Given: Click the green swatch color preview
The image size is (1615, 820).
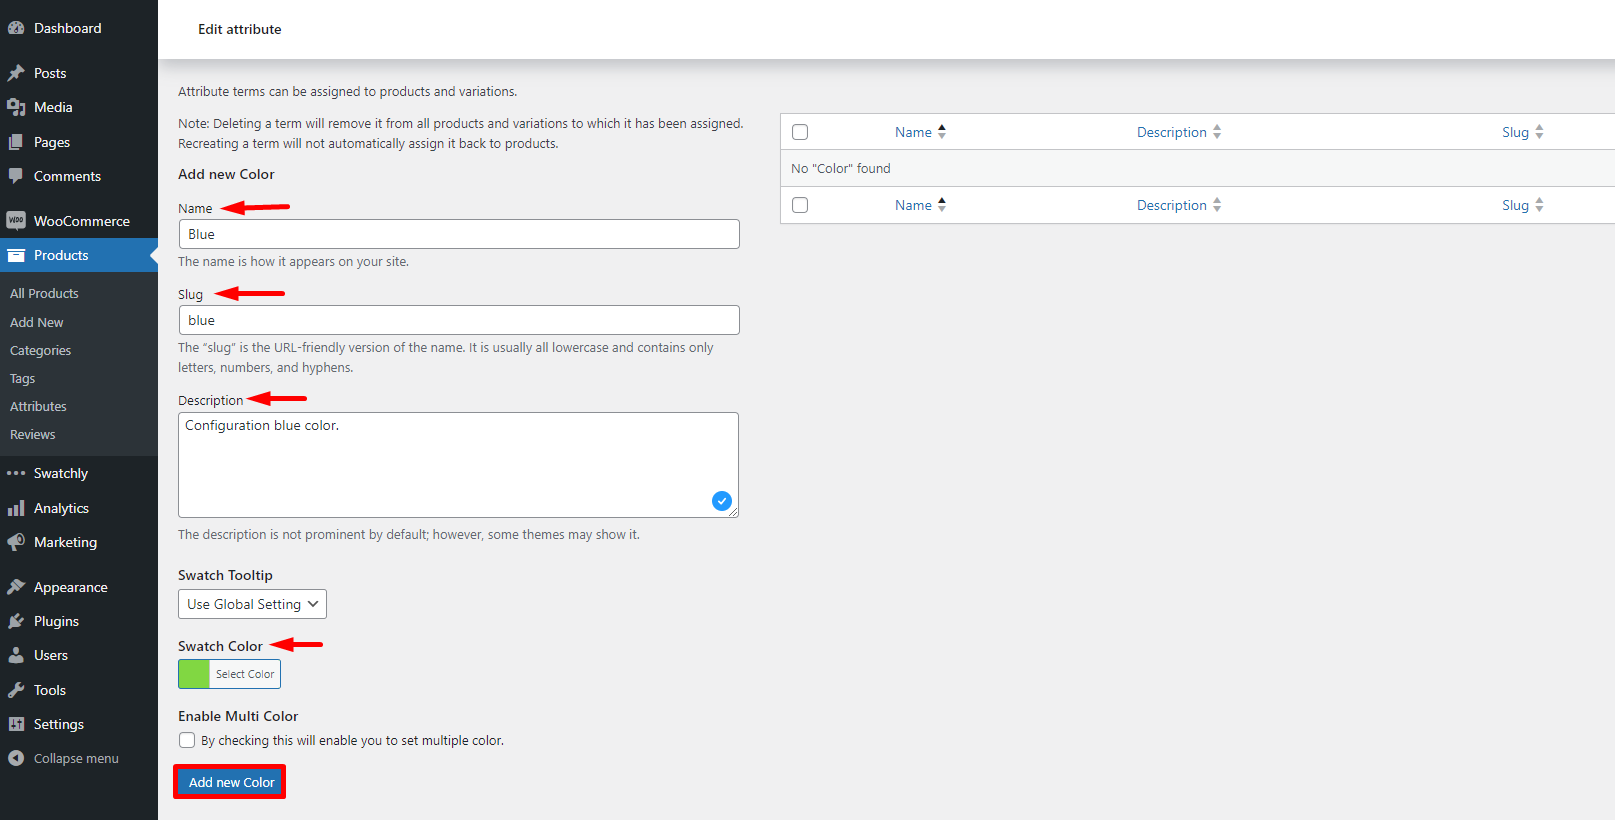Looking at the screenshot, I should 194,674.
